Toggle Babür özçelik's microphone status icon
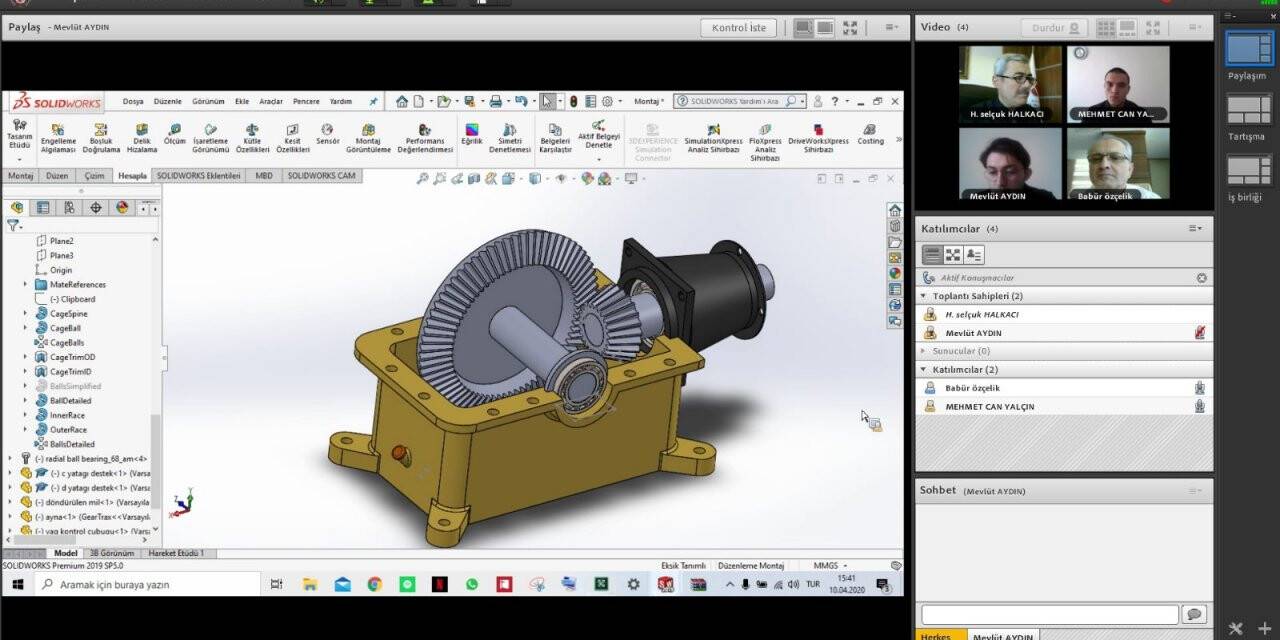 [1199, 388]
